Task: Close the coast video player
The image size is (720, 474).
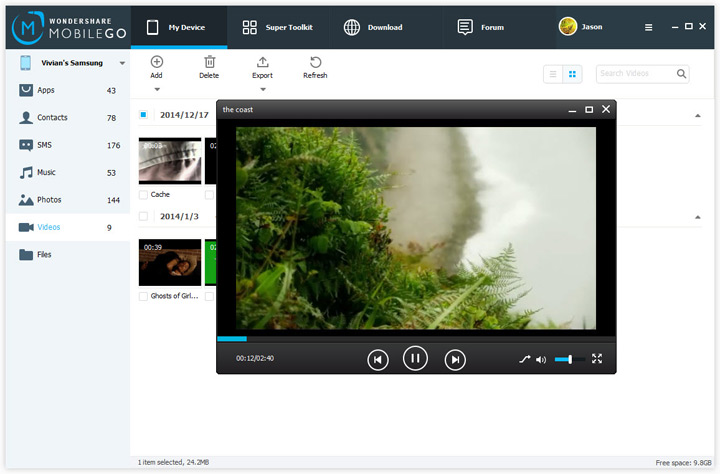Action: click(x=606, y=109)
